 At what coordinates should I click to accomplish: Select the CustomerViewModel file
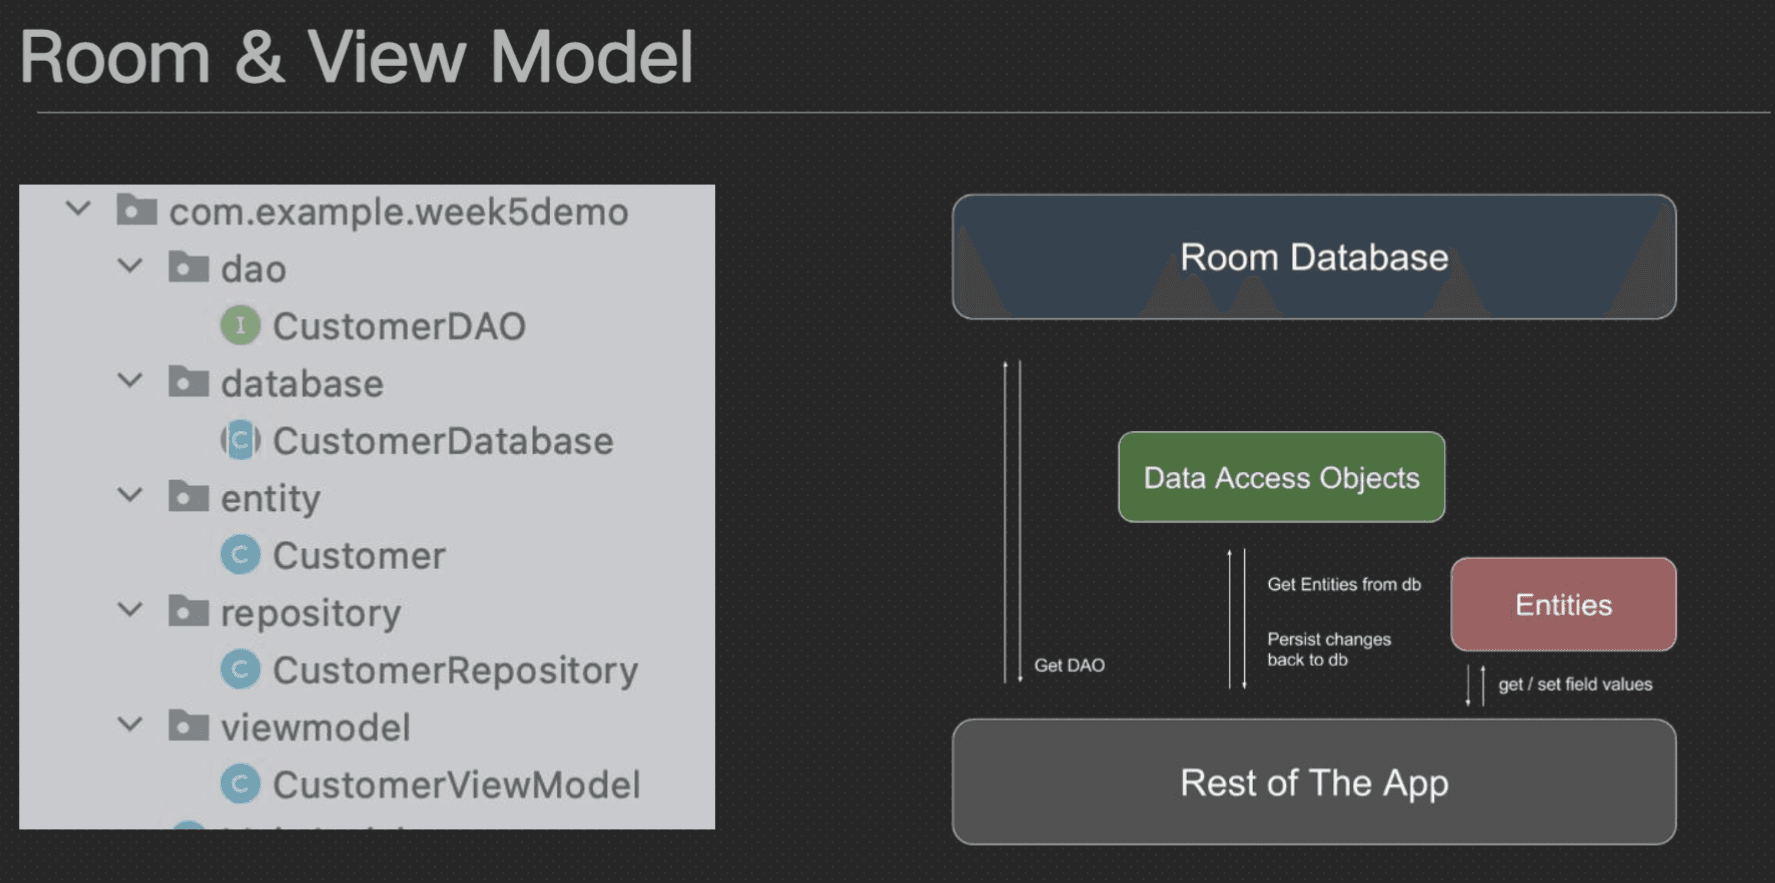click(456, 785)
